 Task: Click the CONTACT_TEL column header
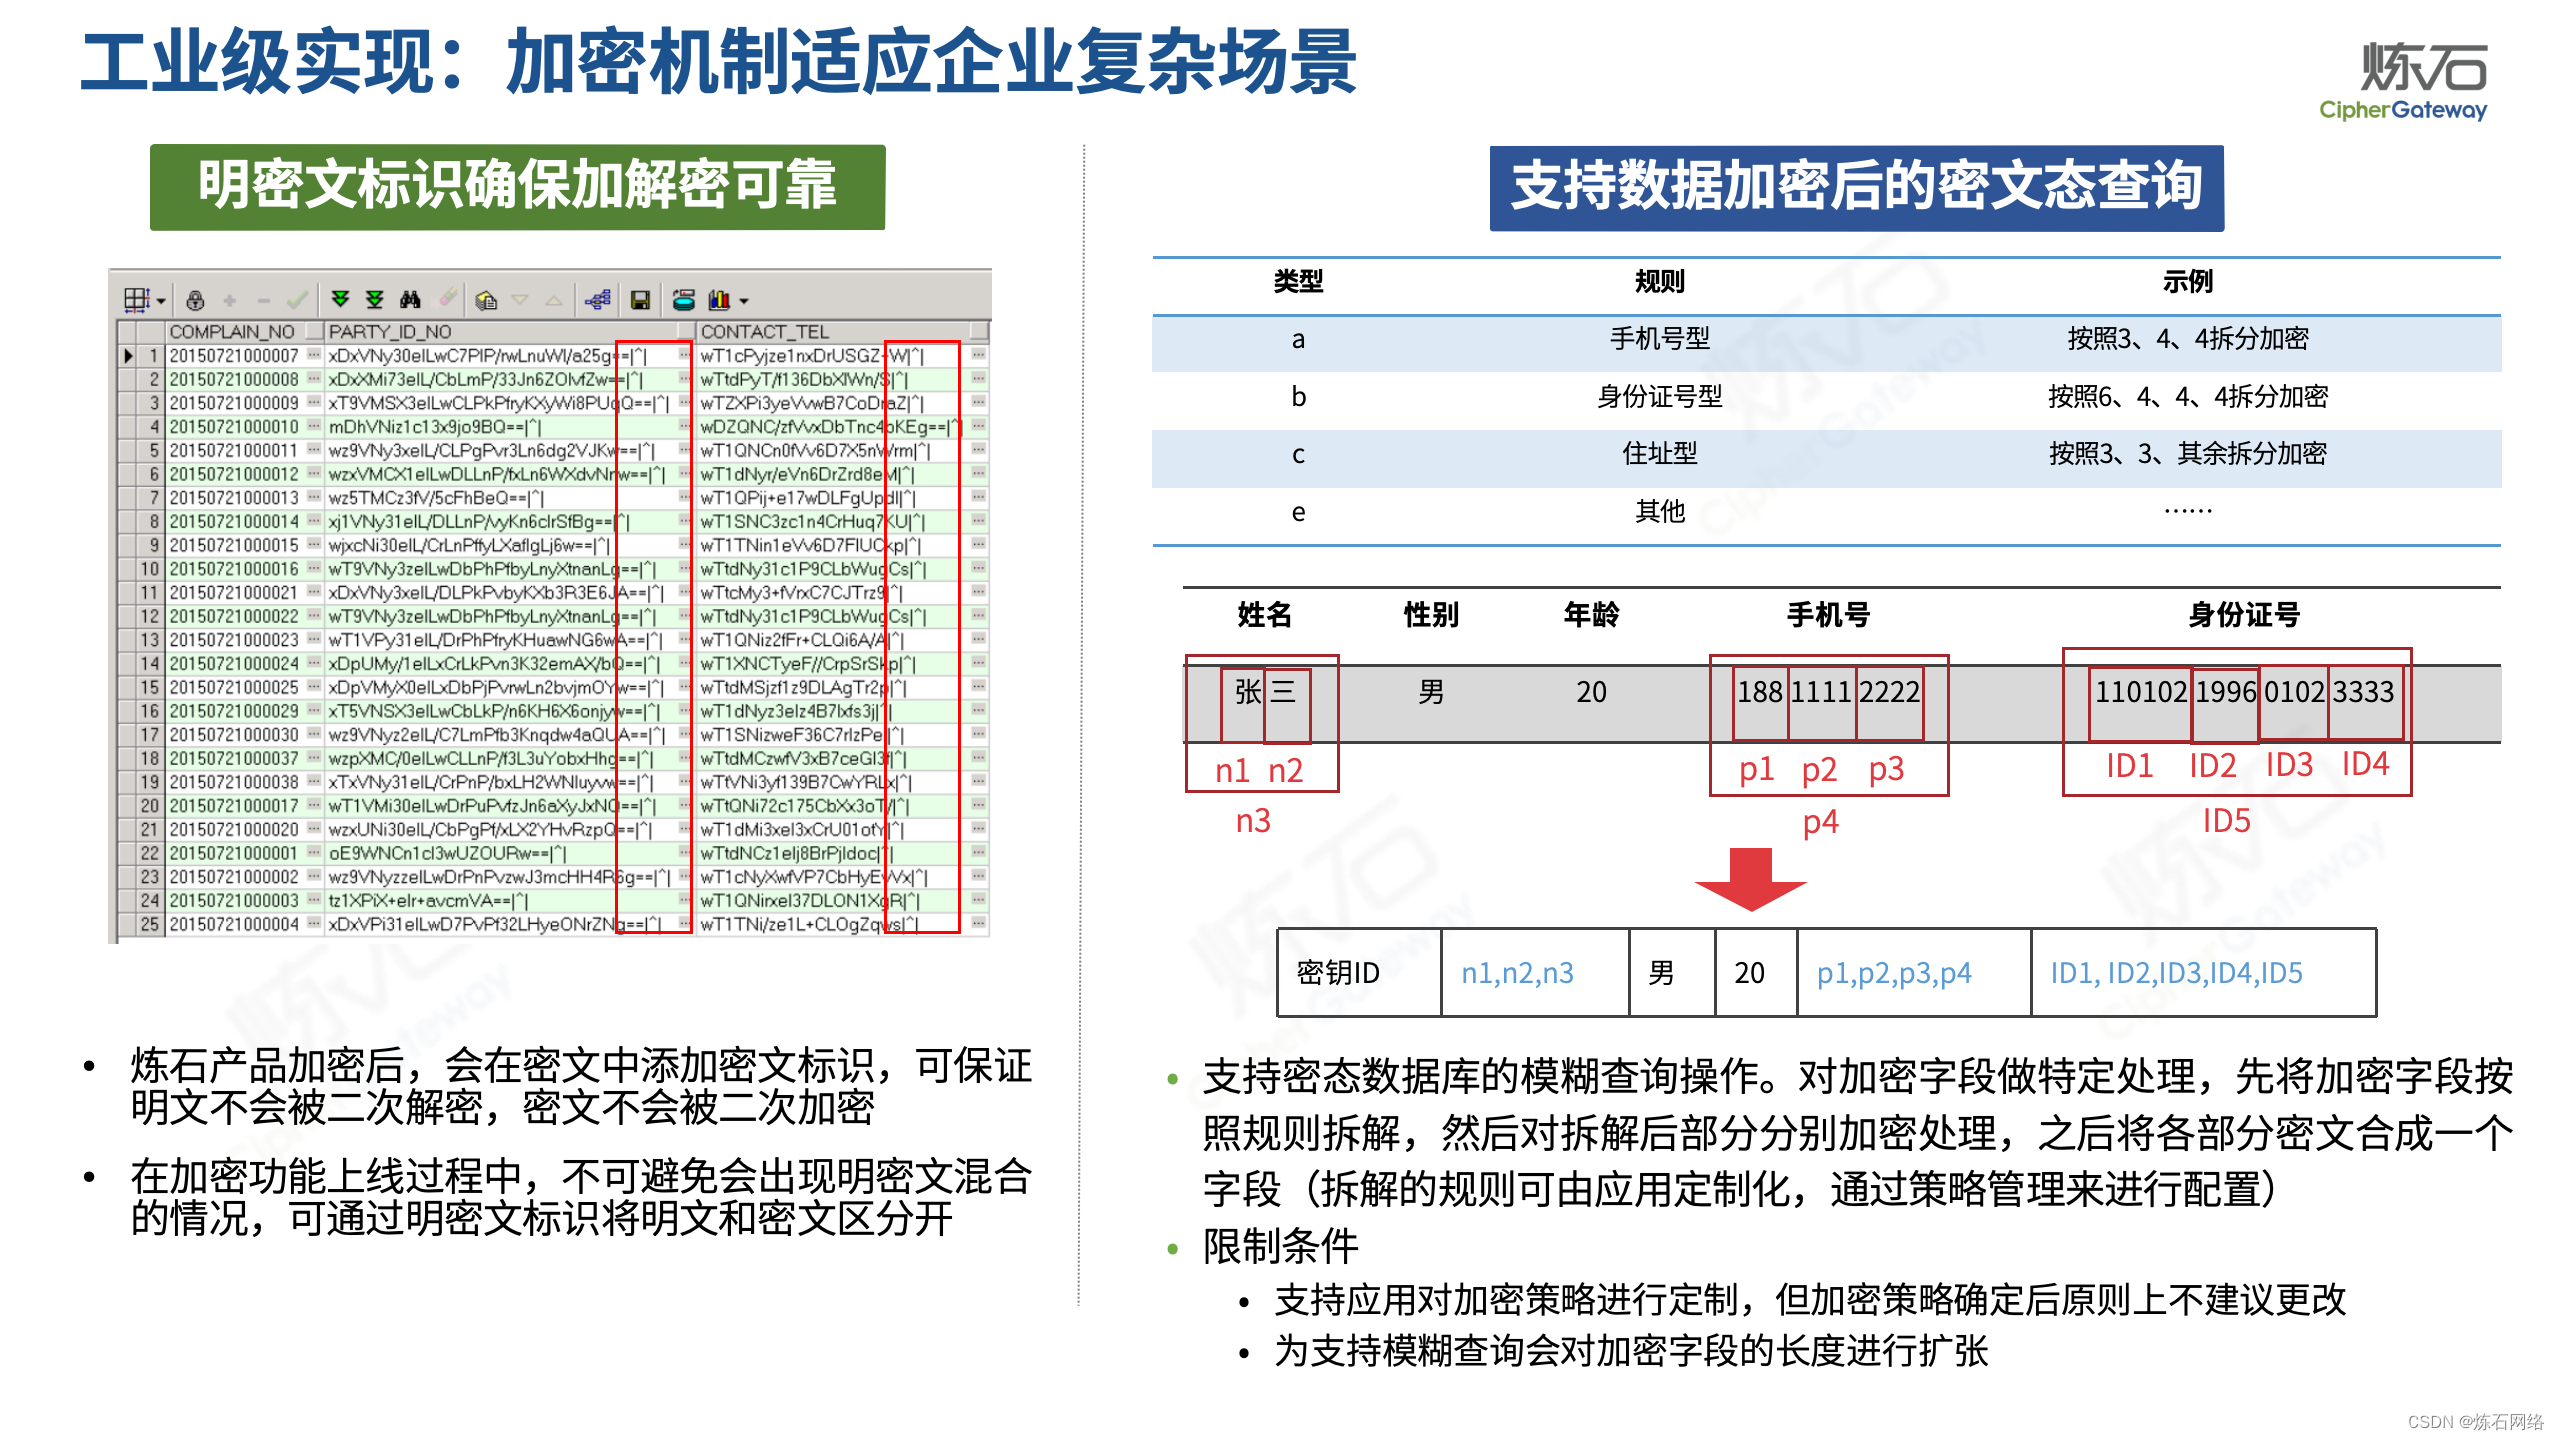[x=765, y=331]
